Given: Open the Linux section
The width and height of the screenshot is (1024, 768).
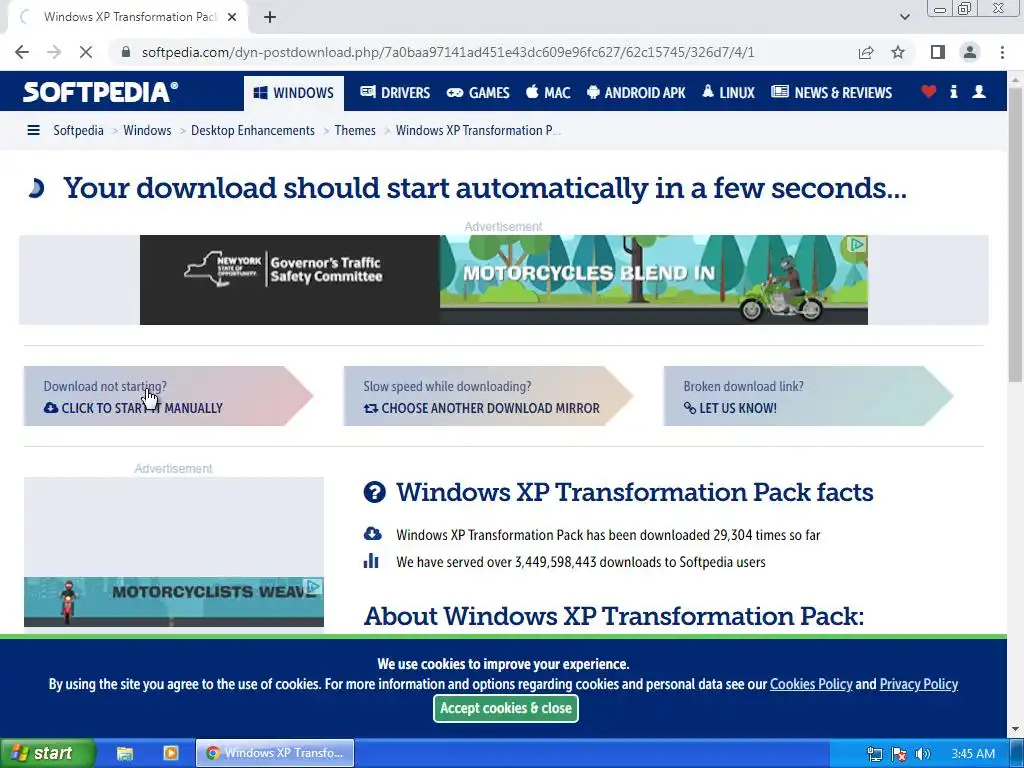Looking at the screenshot, I should pos(728,93).
